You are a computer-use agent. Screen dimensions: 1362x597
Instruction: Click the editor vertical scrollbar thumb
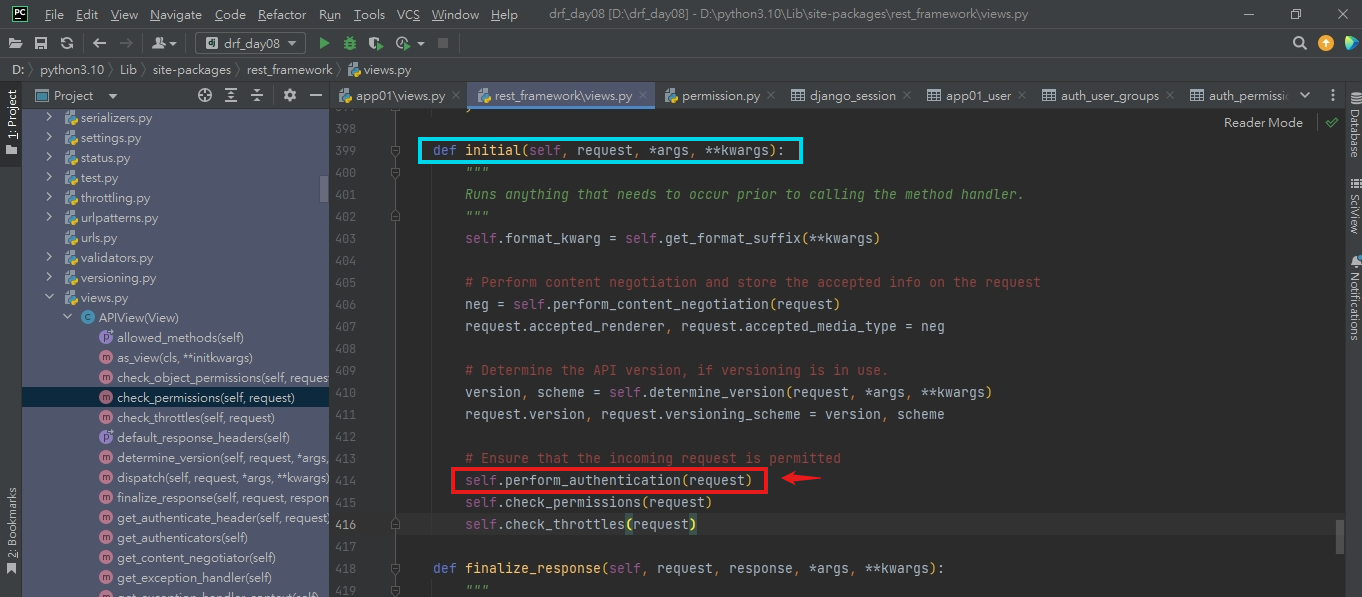coord(1339,536)
